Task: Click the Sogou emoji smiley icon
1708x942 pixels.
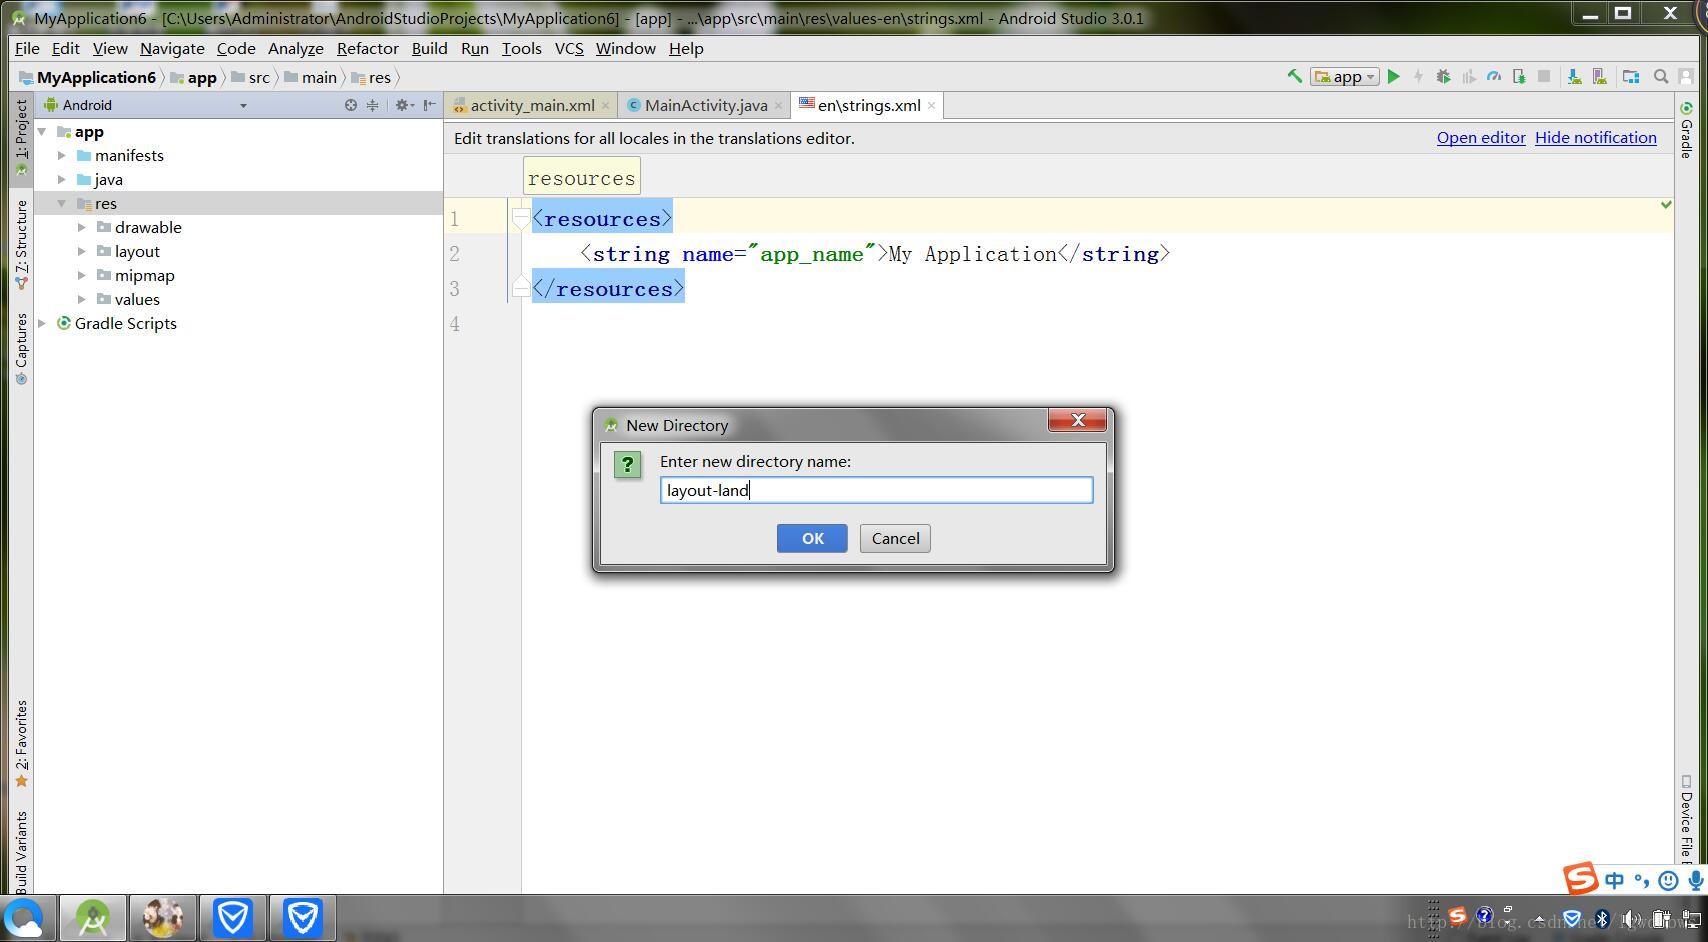Action: click(x=1668, y=880)
